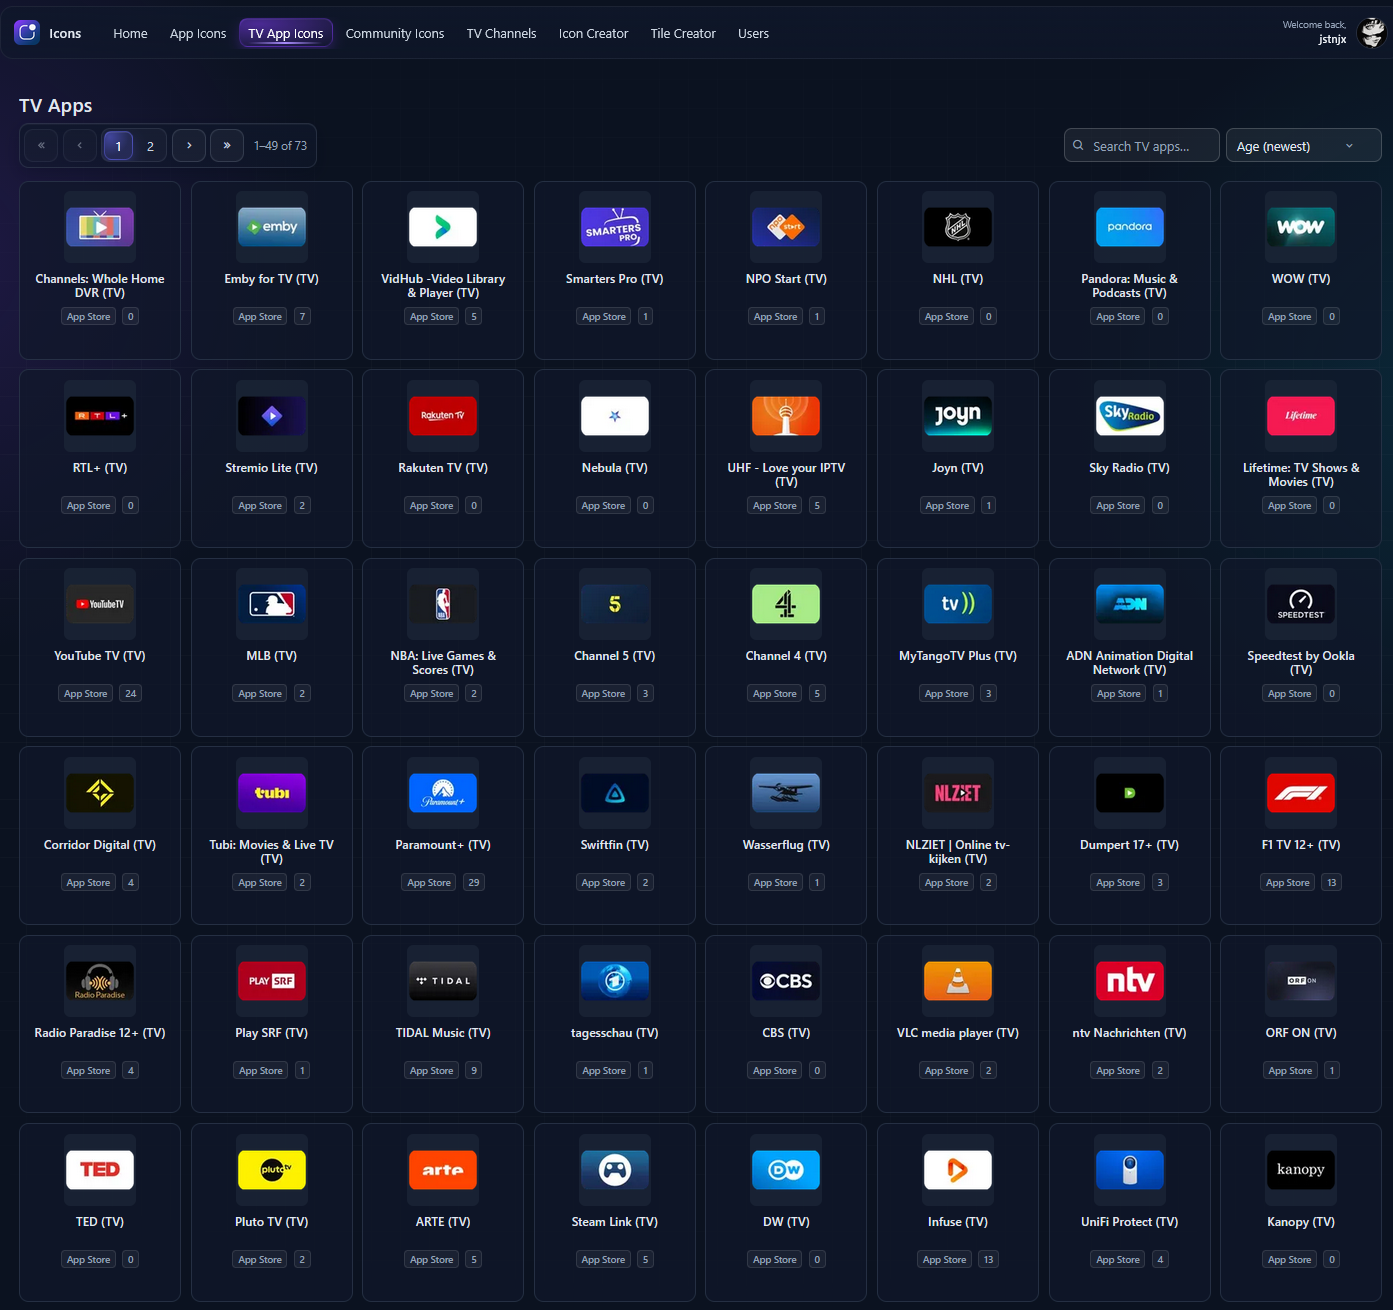Screen dimensions: 1393x1310
Task: Open the ORF ON (TV) title
Action: 1301,1033
